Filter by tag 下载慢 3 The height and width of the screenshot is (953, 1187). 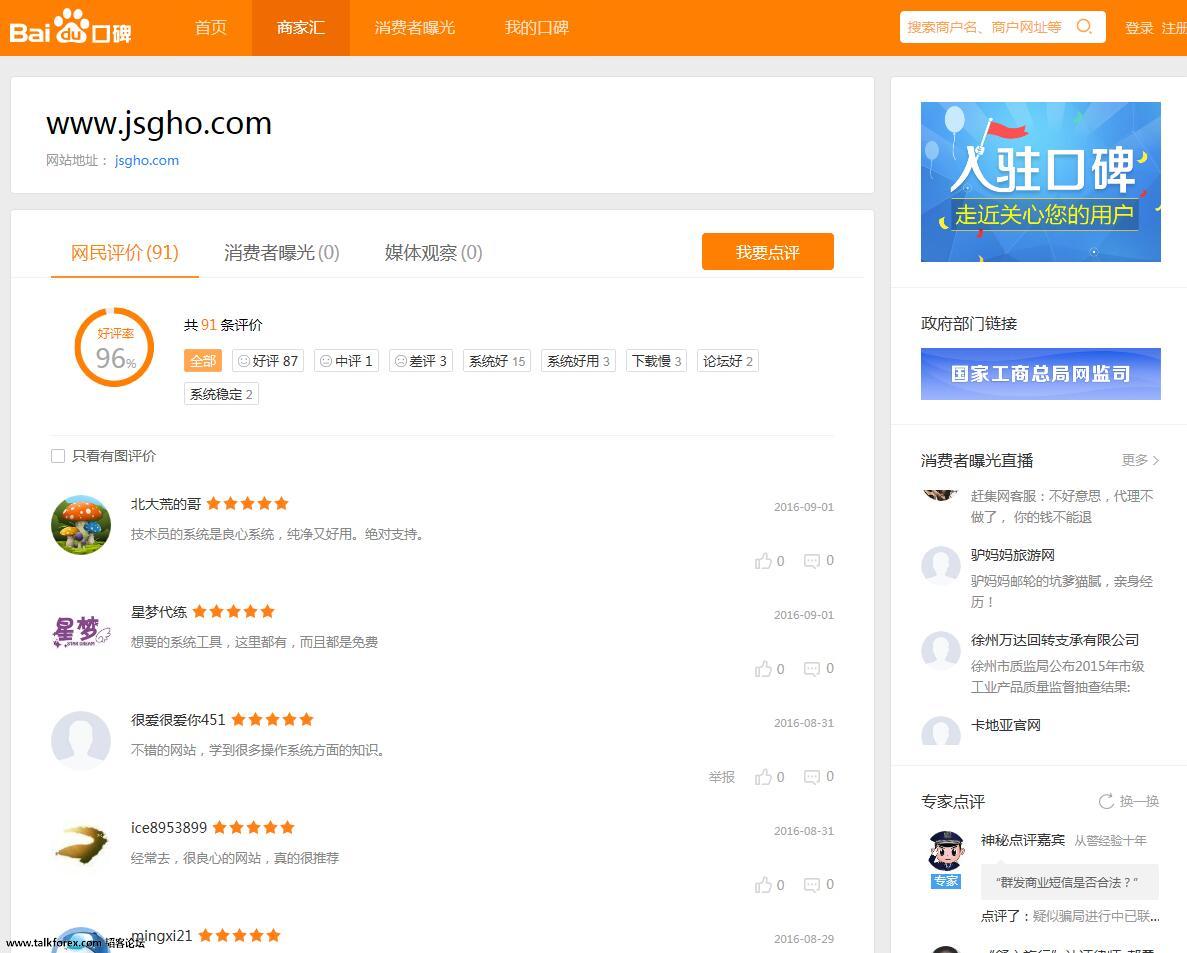pos(656,361)
